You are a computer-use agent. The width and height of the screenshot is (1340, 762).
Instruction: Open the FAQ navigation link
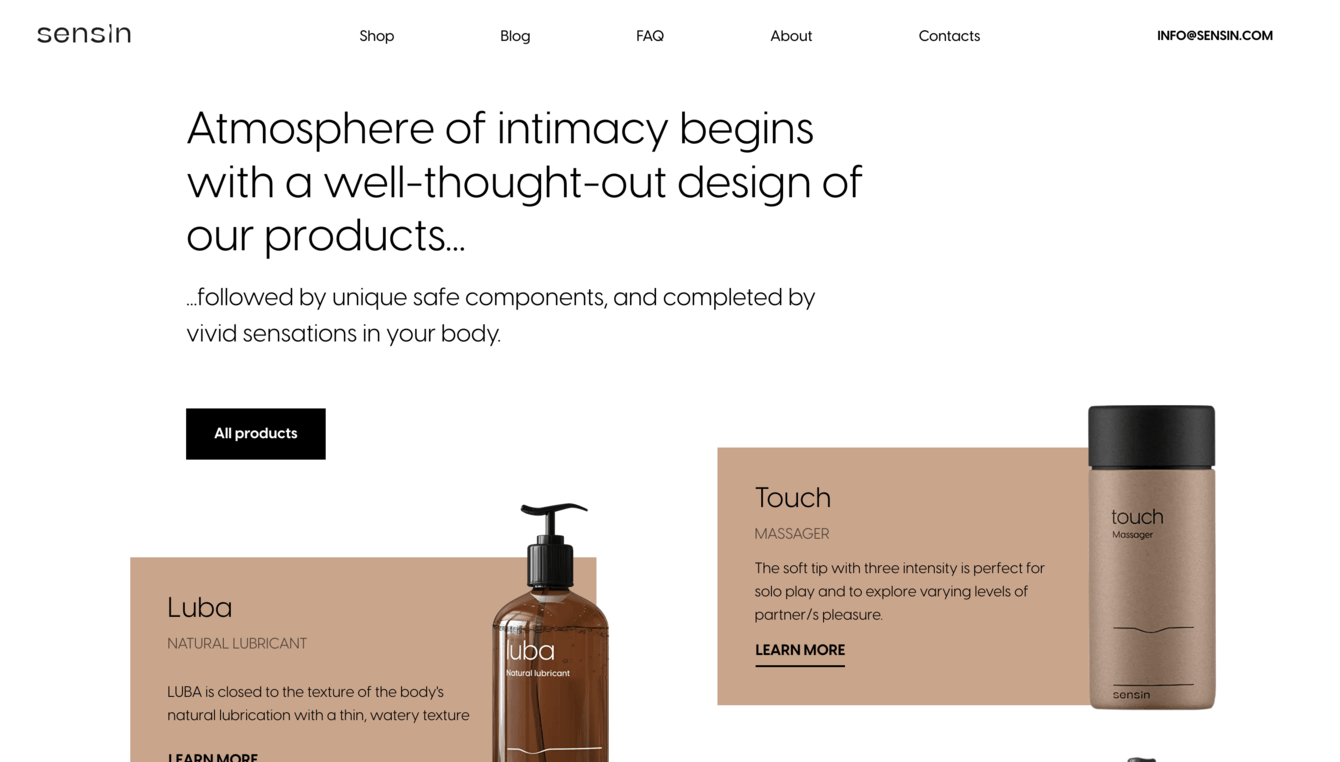650,36
